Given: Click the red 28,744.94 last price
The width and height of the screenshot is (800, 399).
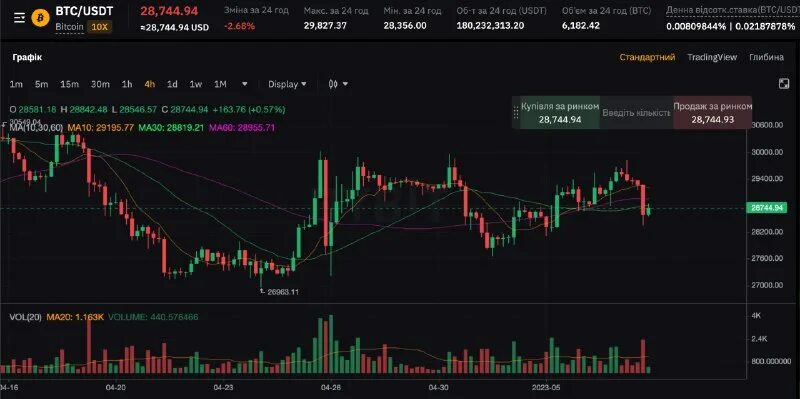Looking at the screenshot, I should click(169, 11).
